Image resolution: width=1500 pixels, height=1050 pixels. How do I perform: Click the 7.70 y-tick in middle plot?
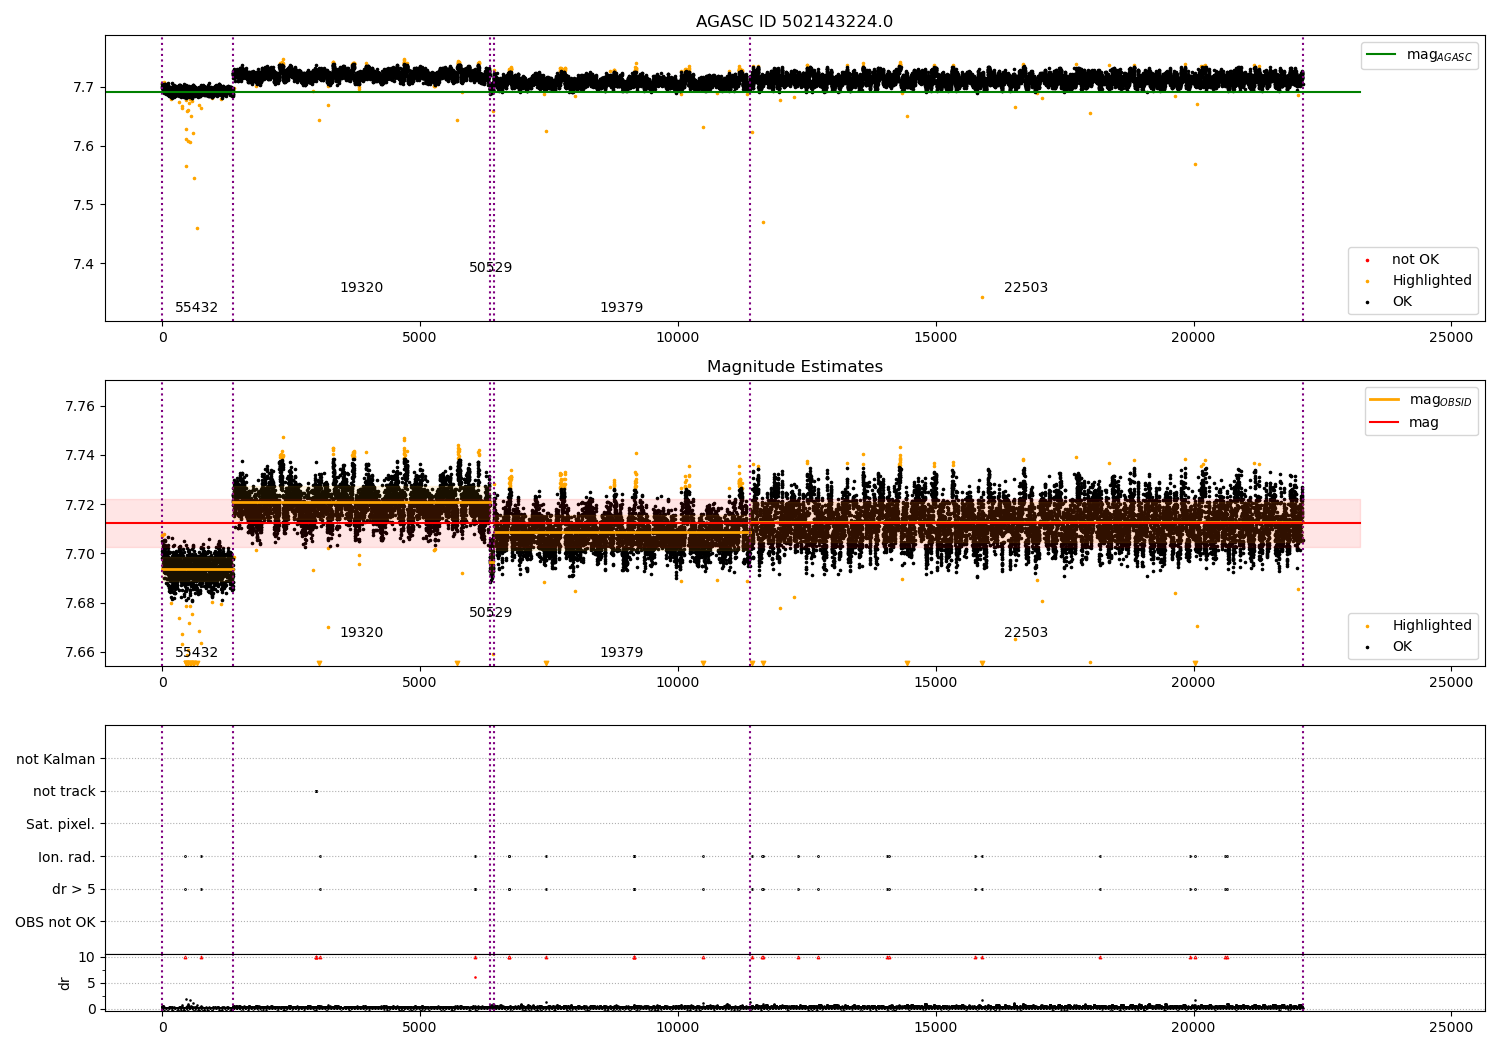point(81,554)
